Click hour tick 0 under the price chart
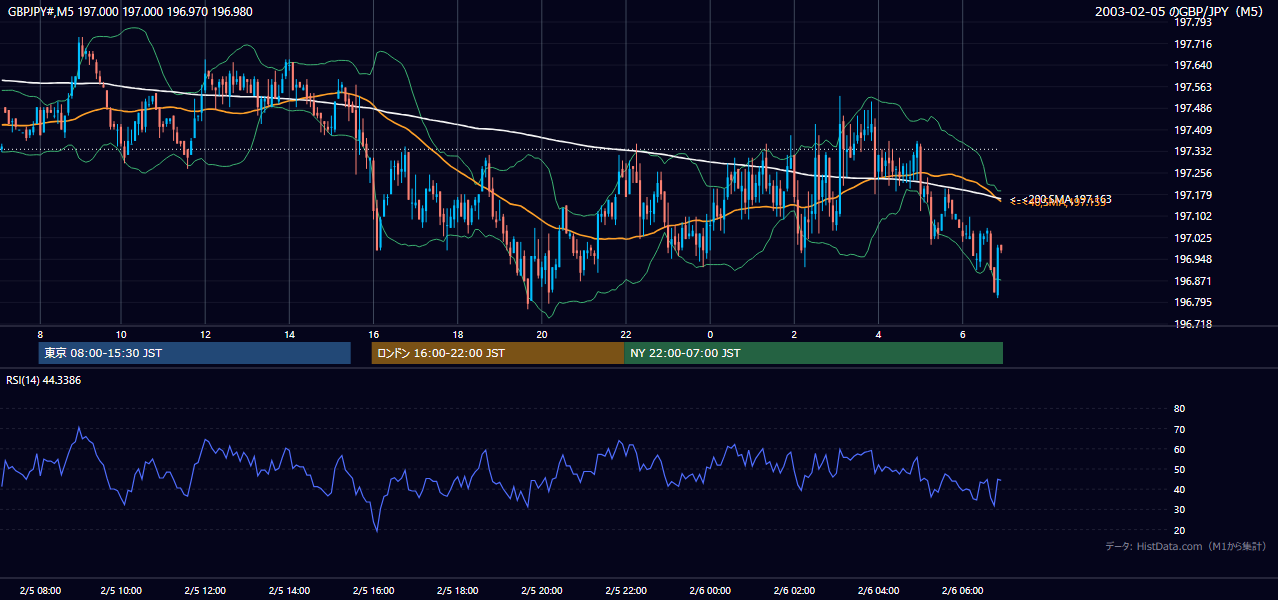Screen dimensions: 1278x600 (x=710, y=334)
